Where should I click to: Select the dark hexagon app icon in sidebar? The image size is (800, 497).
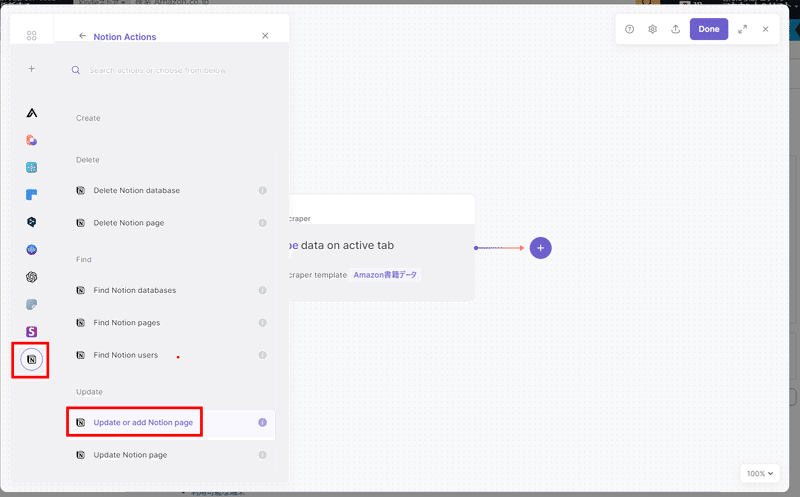[x=32, y=222]
